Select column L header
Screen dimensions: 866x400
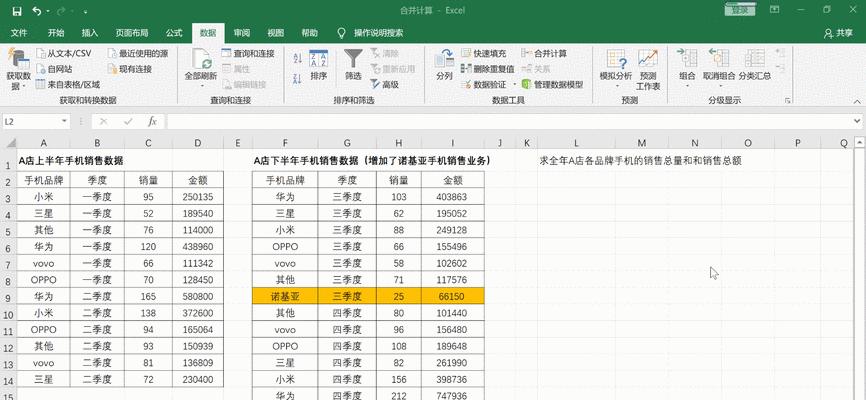point(575,144)
